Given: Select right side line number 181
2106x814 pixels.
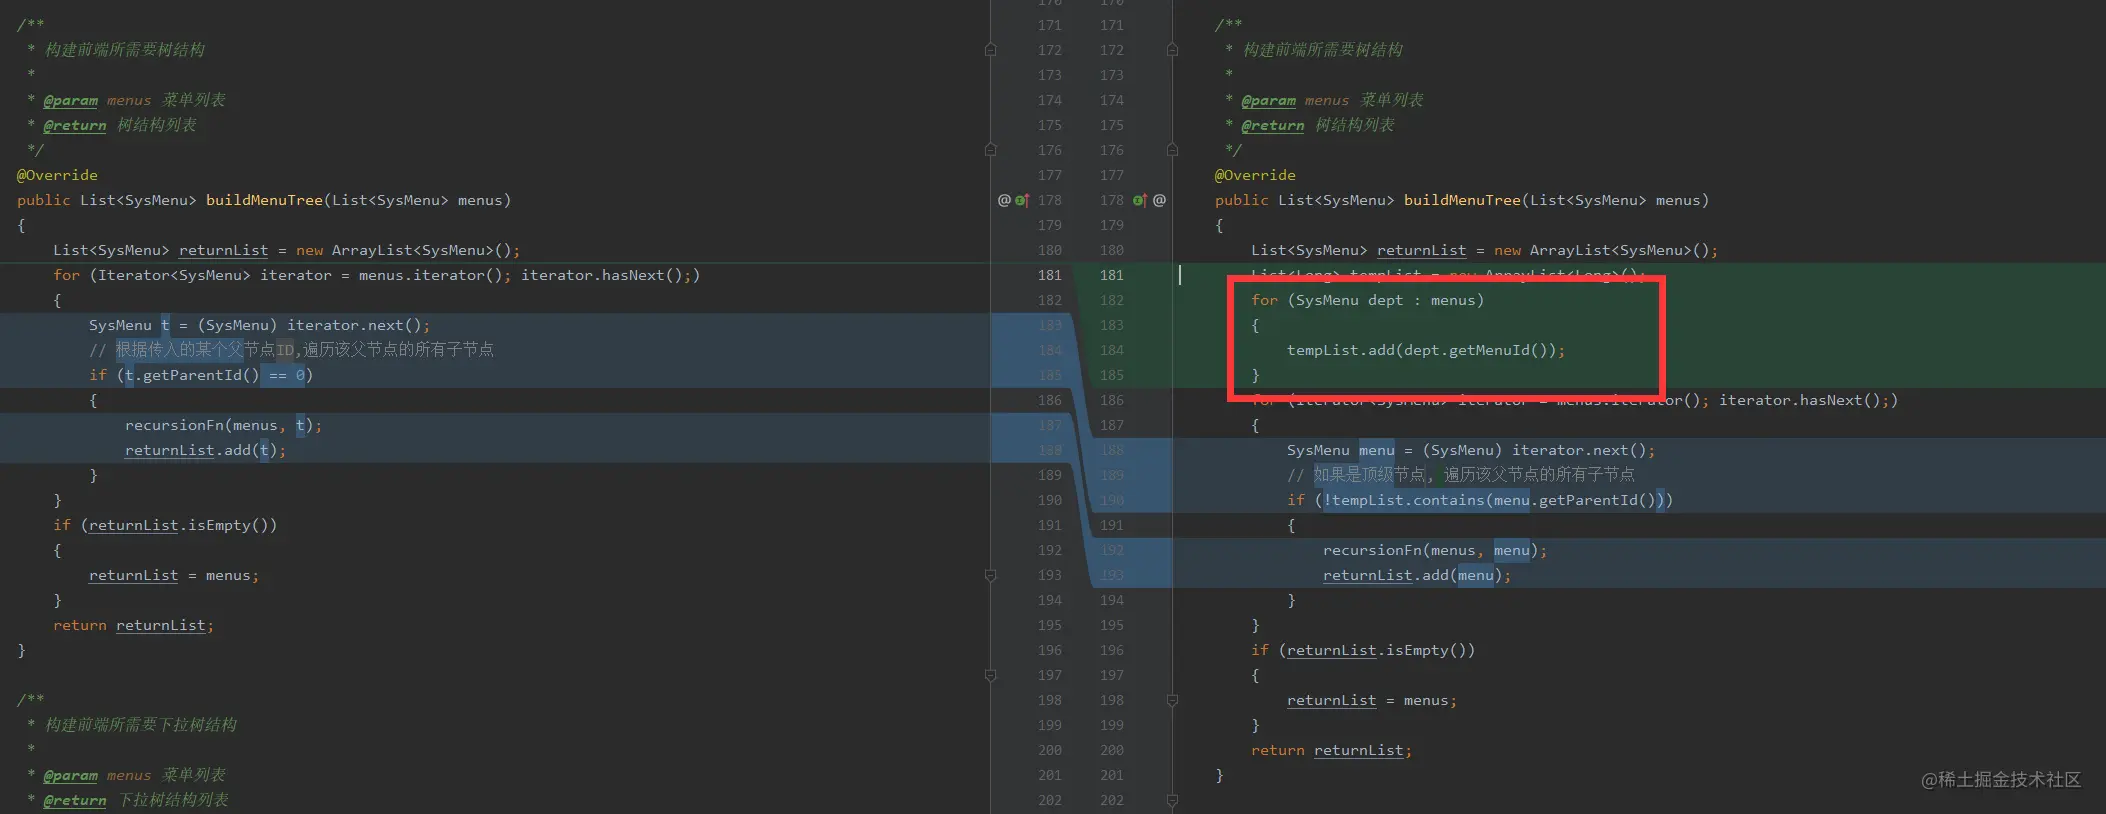Looking at the screenshot, I should coord(1111,275).
